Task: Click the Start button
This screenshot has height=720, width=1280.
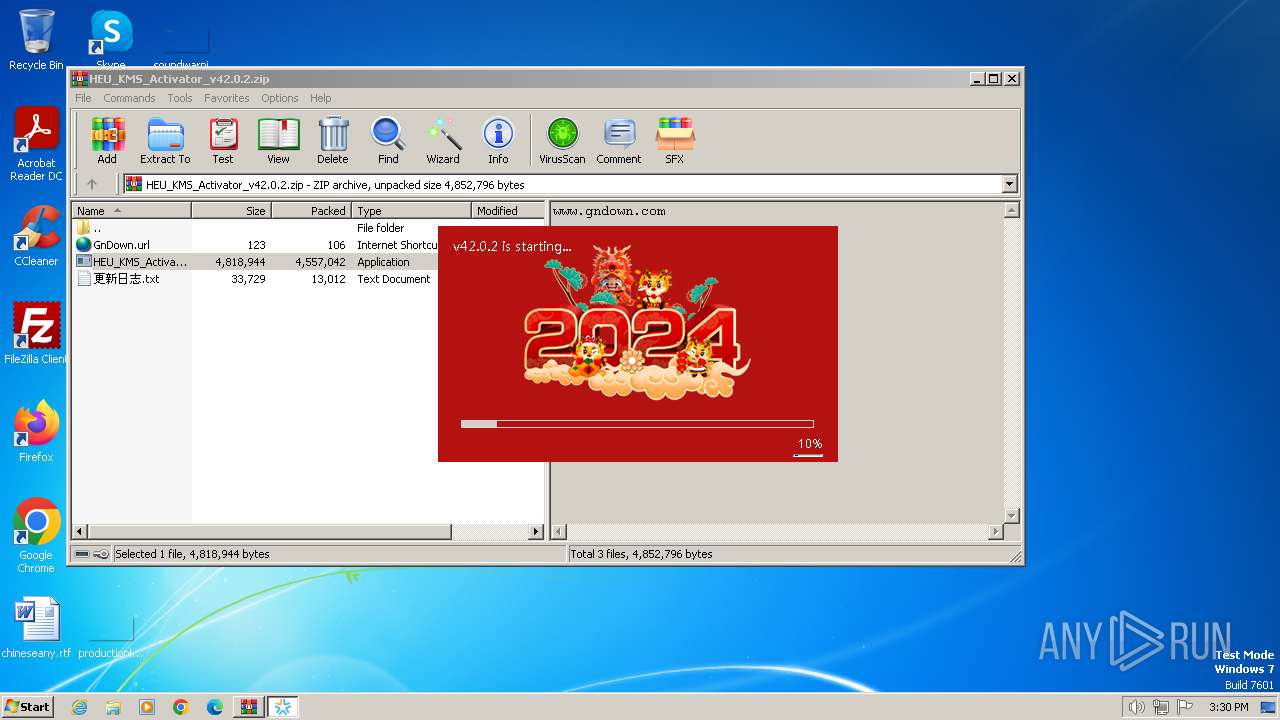Action: point(27,707)
